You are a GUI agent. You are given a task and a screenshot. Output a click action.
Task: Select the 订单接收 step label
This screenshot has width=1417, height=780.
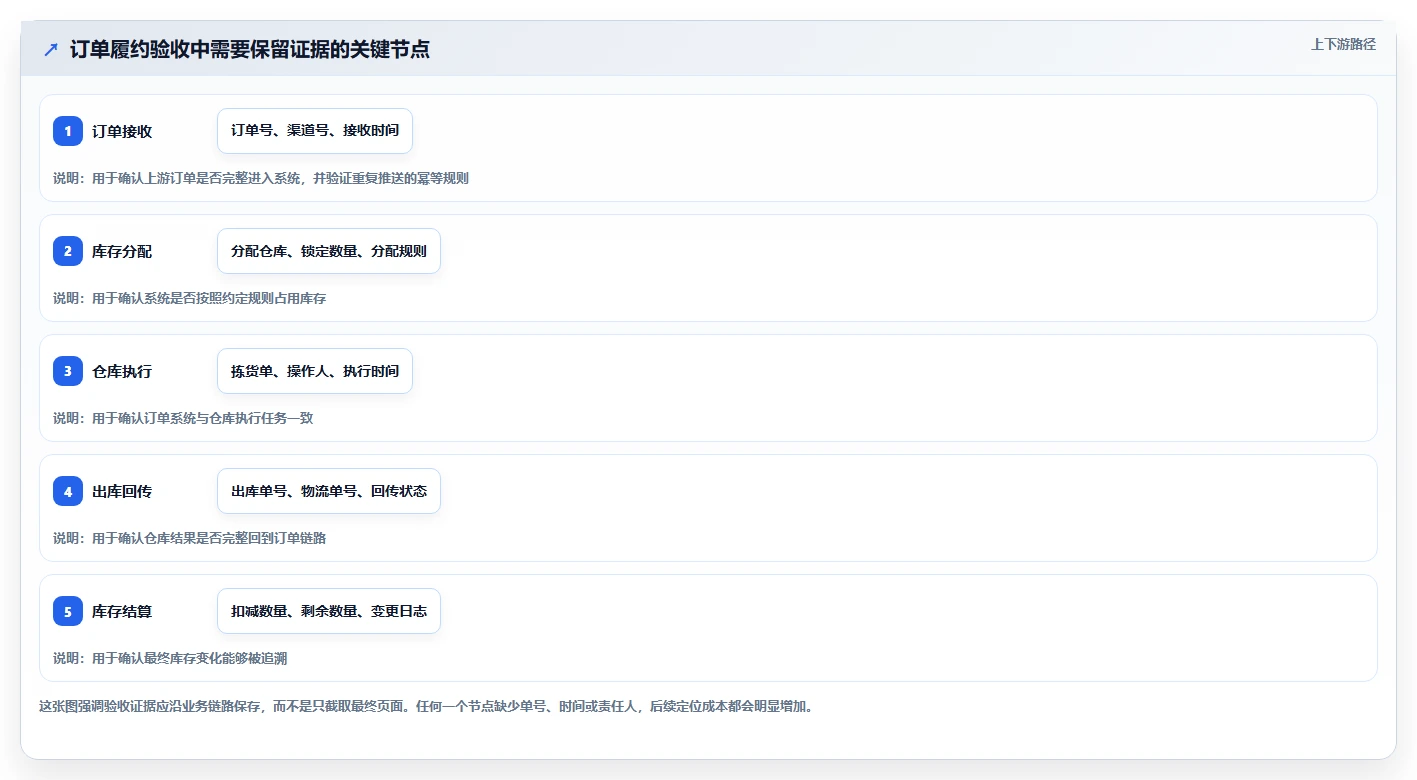[122, 131]
